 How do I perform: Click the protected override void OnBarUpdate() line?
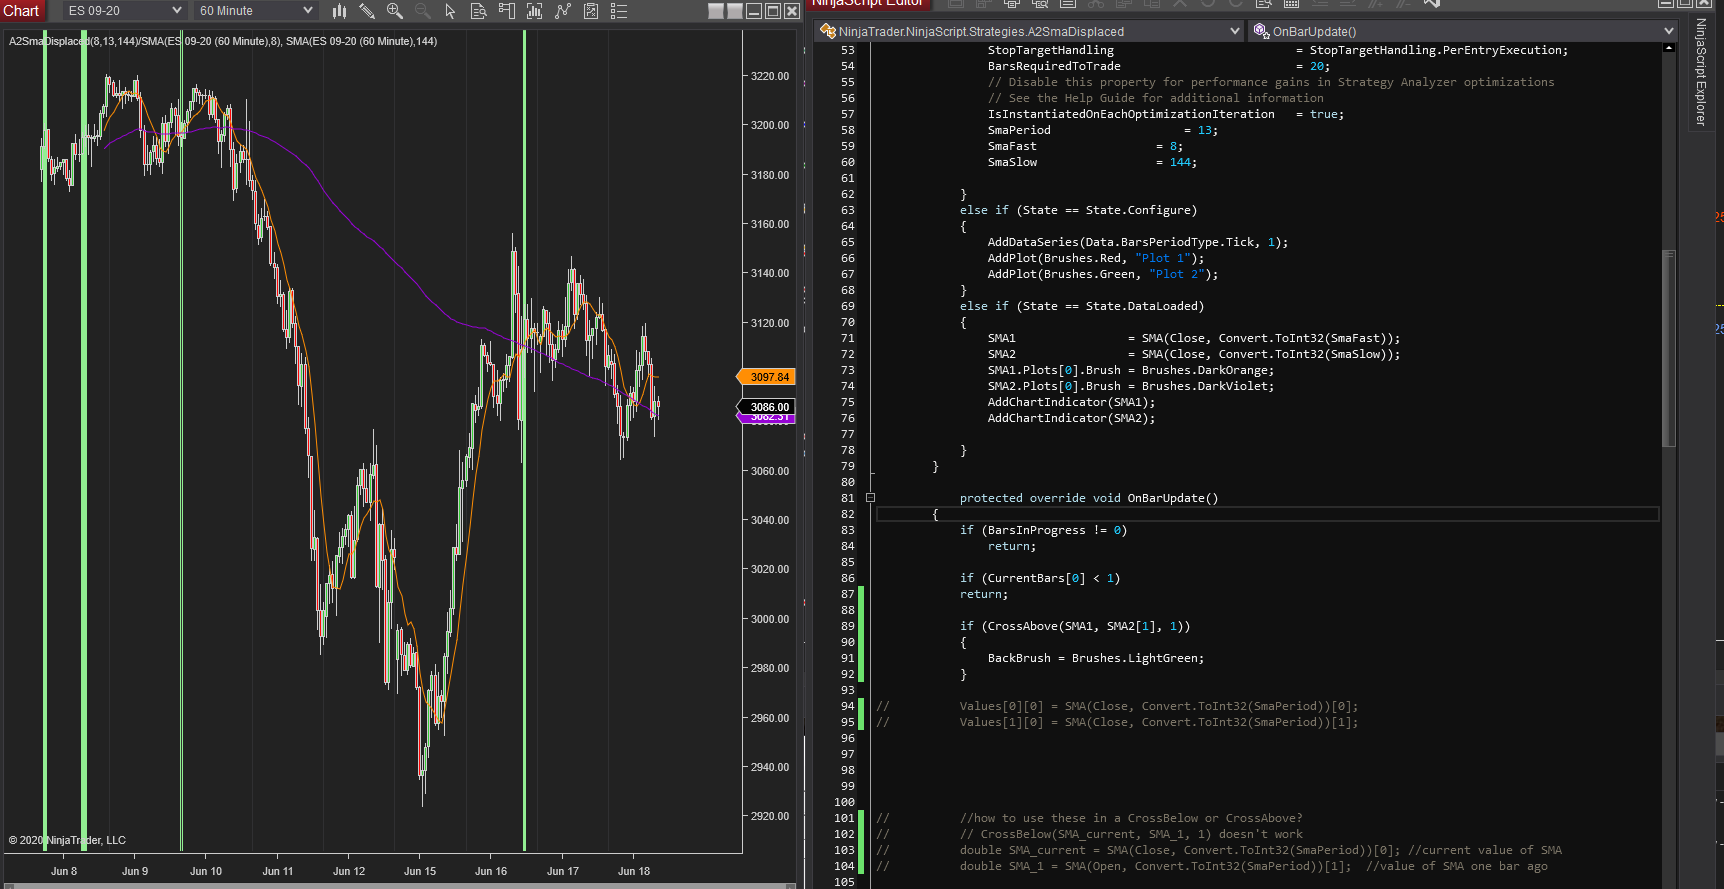click(x=1089, y=498)
